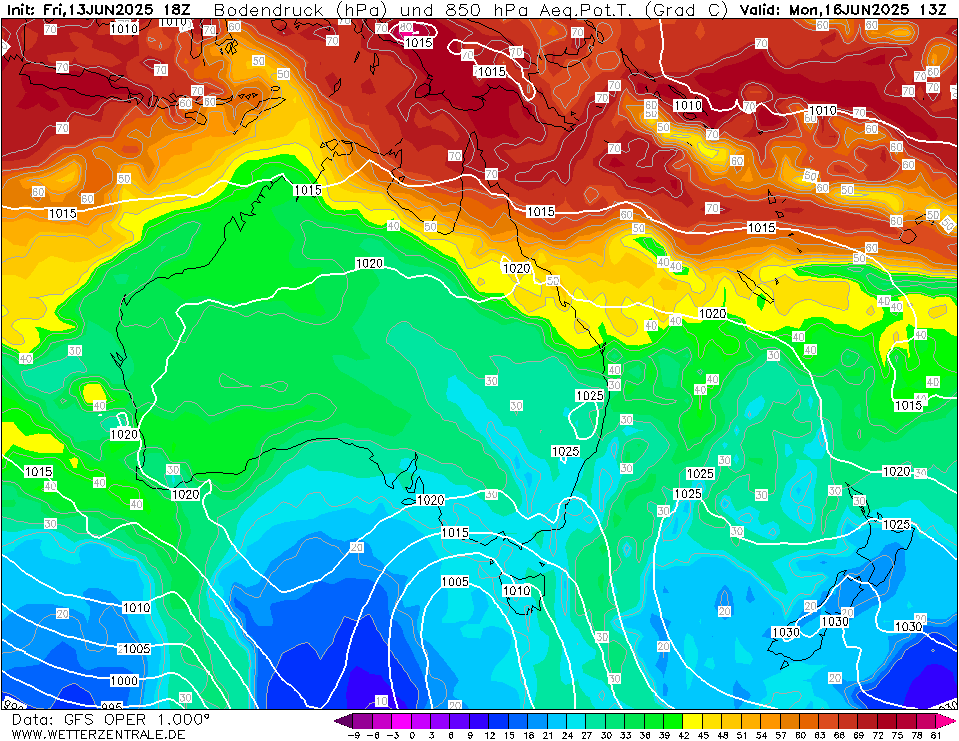This screenshot has height=741, width=959.
Task: Click the purple legend swatch between -9 and -6
Action: [x=363, y=720]
